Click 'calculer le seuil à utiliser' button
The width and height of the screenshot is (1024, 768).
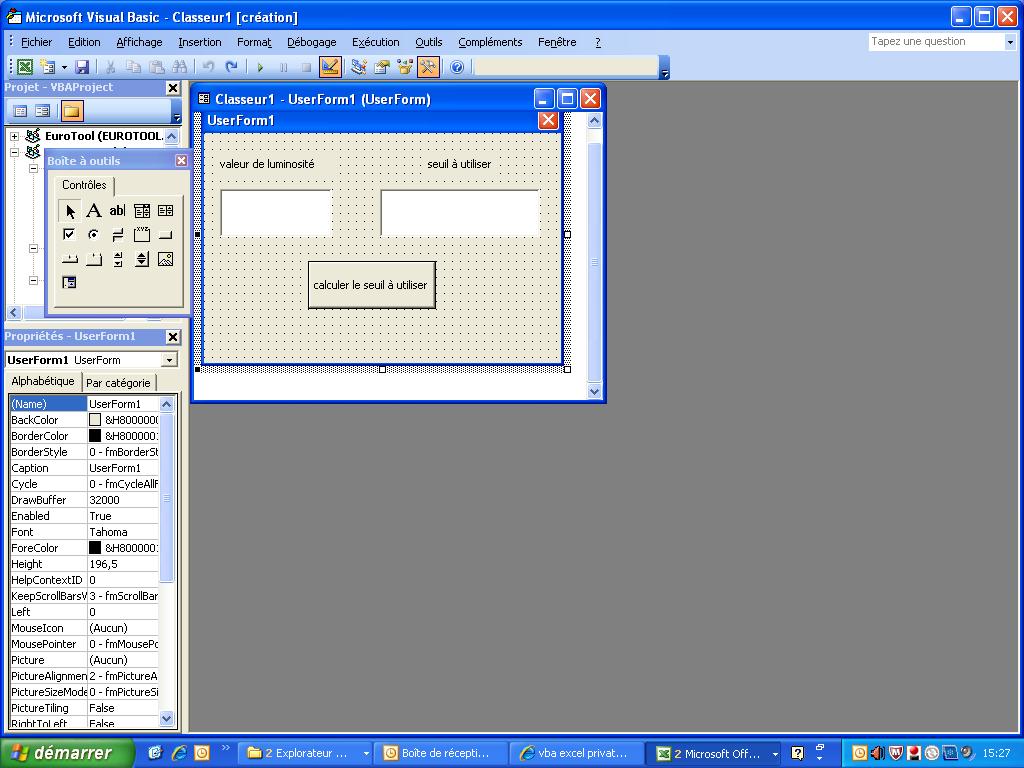[371, 285]
